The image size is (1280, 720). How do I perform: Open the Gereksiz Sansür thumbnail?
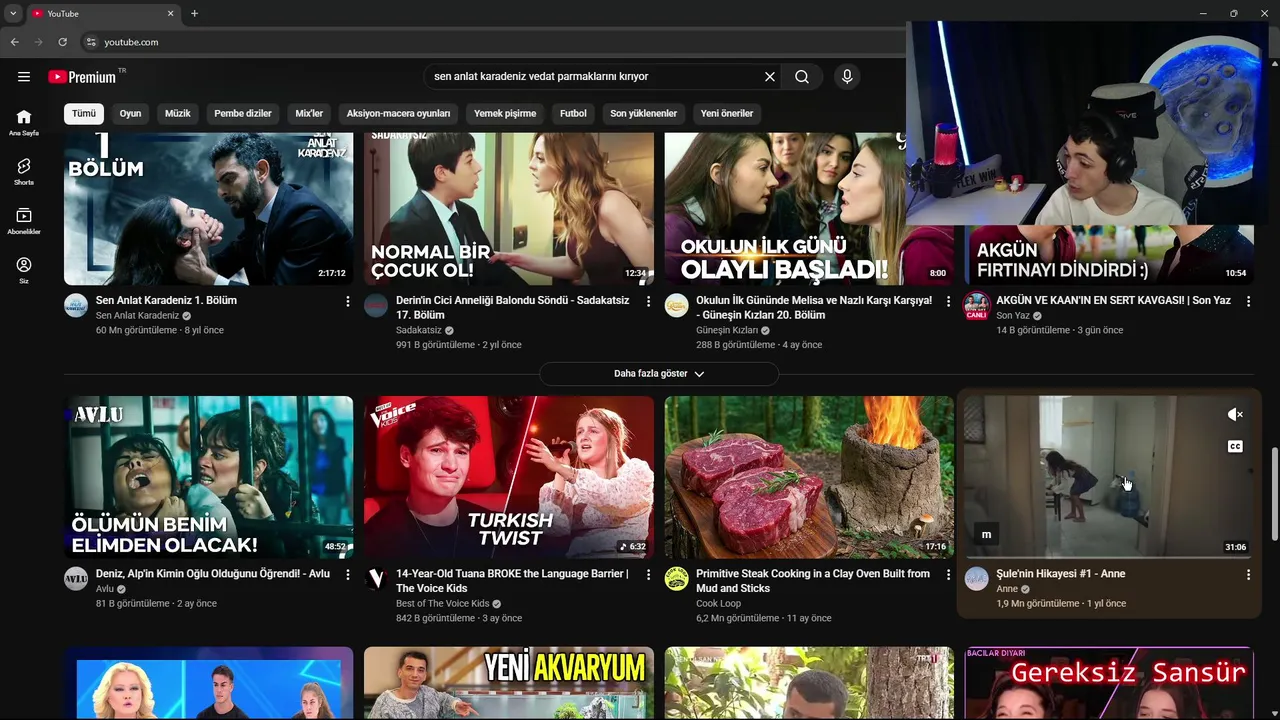tap(1109, 683)
